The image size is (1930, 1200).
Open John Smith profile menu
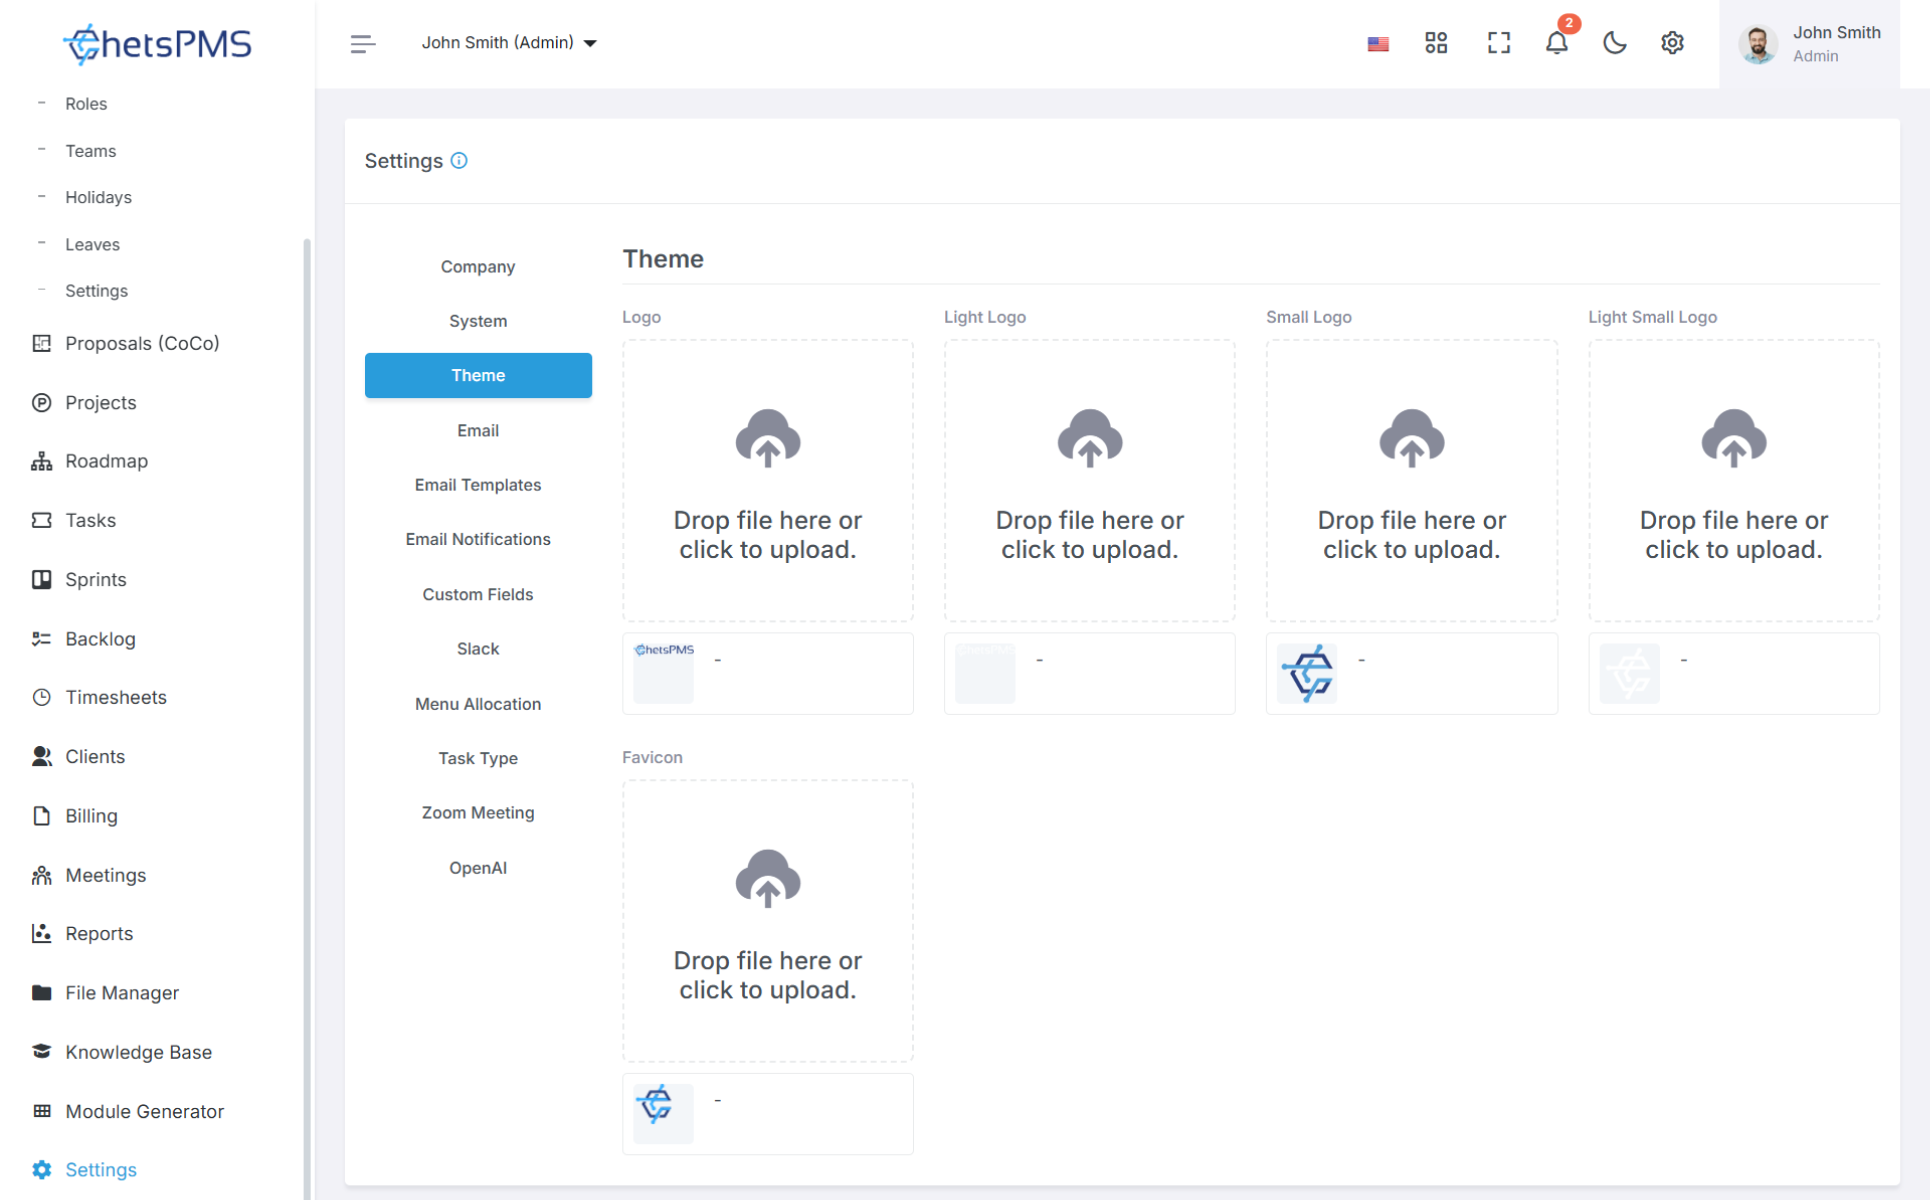pyautogui.click(x=1809, y=44)
